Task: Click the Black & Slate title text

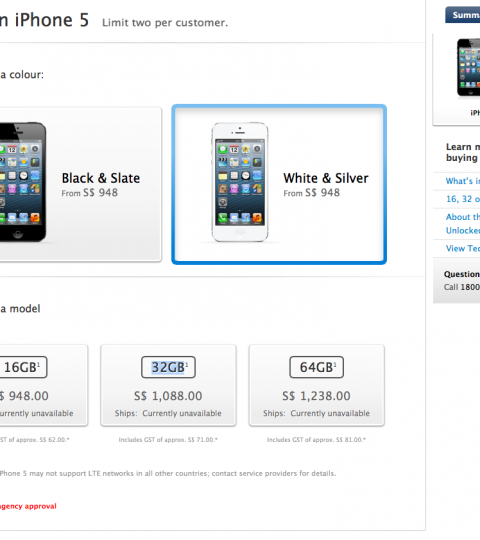Action: 101,178
